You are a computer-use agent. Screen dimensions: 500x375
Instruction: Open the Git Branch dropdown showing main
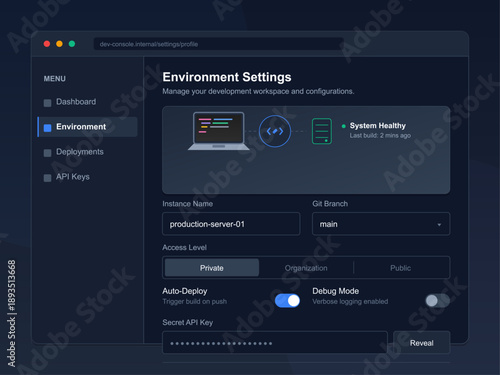(x=381, y=224)
